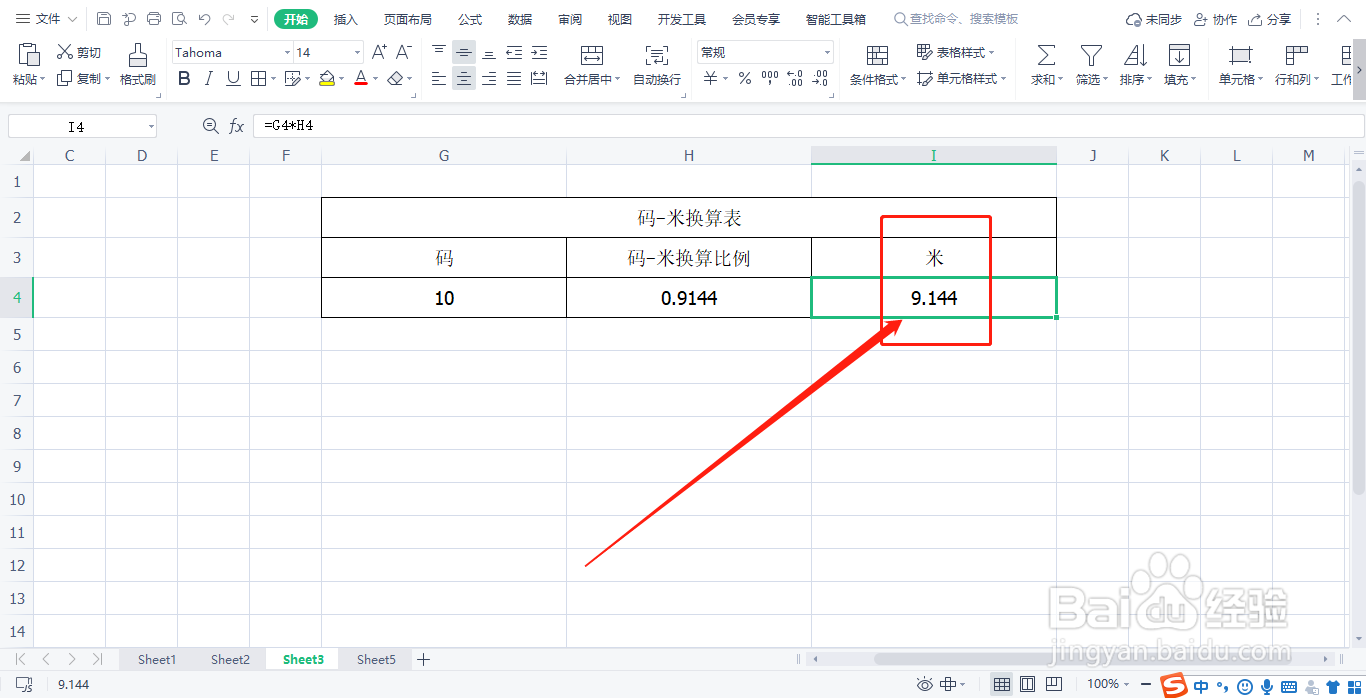Toggle italic formatting
The width and height of the screenshot is (1366, 698).
coord(208,78)
